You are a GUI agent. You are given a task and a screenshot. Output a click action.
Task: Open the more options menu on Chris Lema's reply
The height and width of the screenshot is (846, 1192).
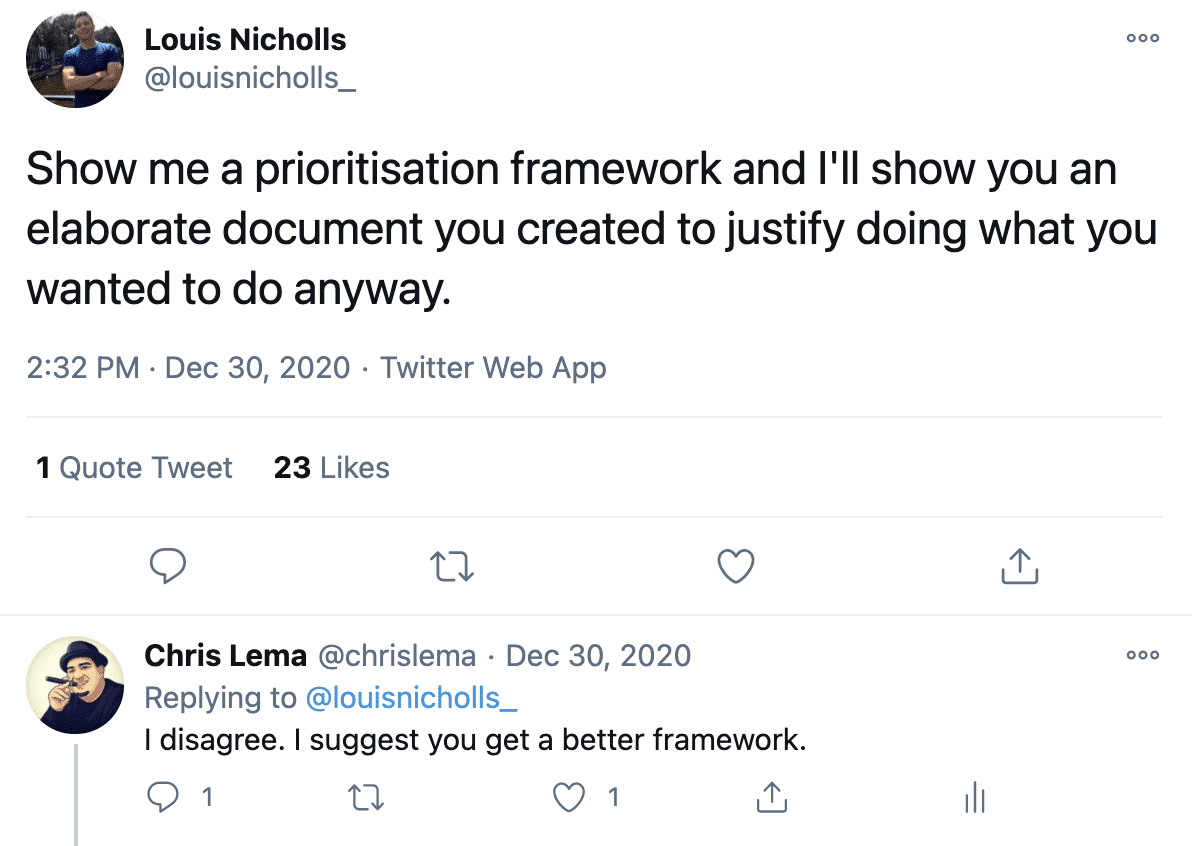click(x=1141, y=655)
